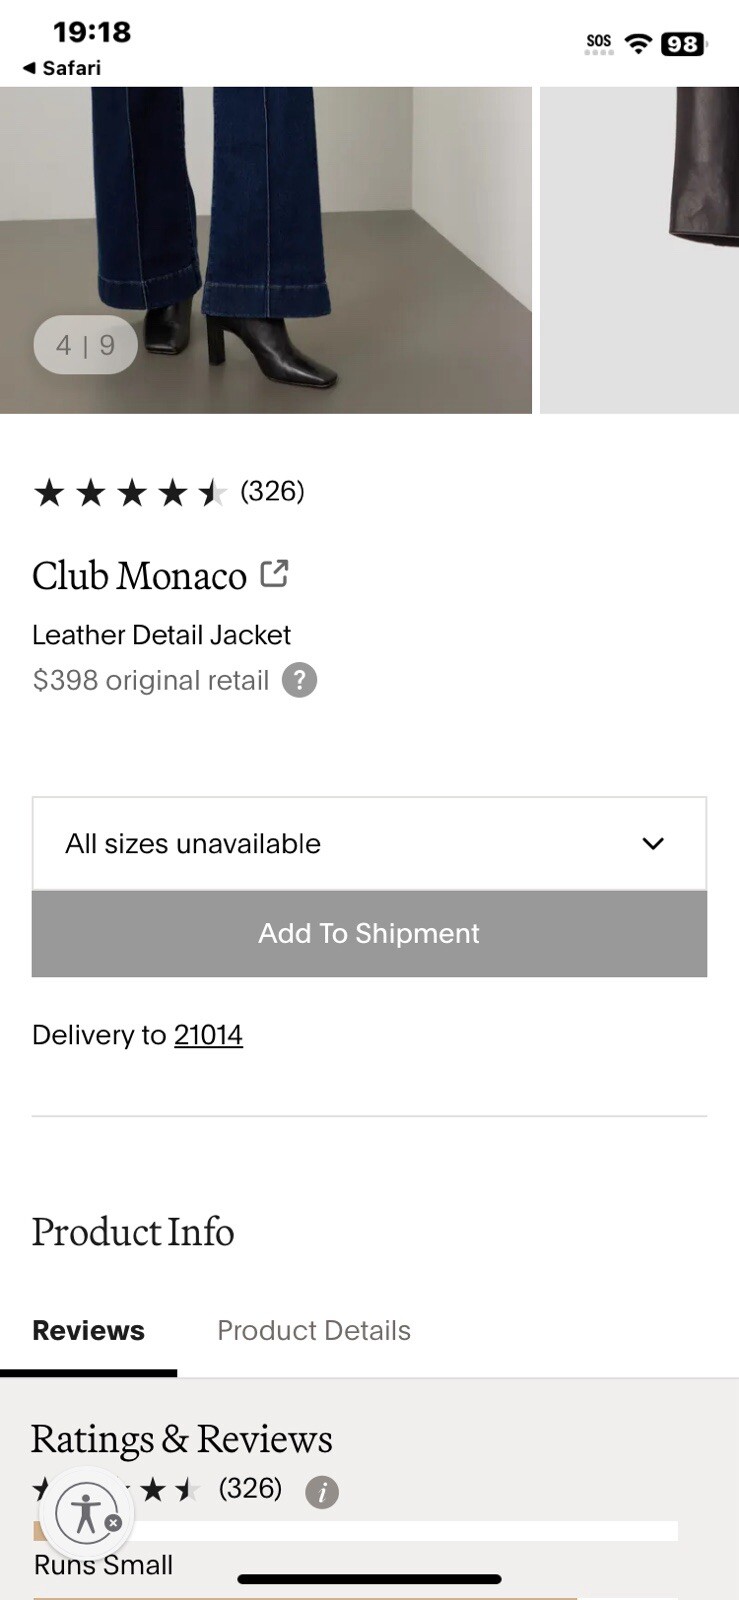Click the Runs Small fit scale bar
Image resolution: width=739 pixels, height=1600 pixels.
pos(356,1531)
